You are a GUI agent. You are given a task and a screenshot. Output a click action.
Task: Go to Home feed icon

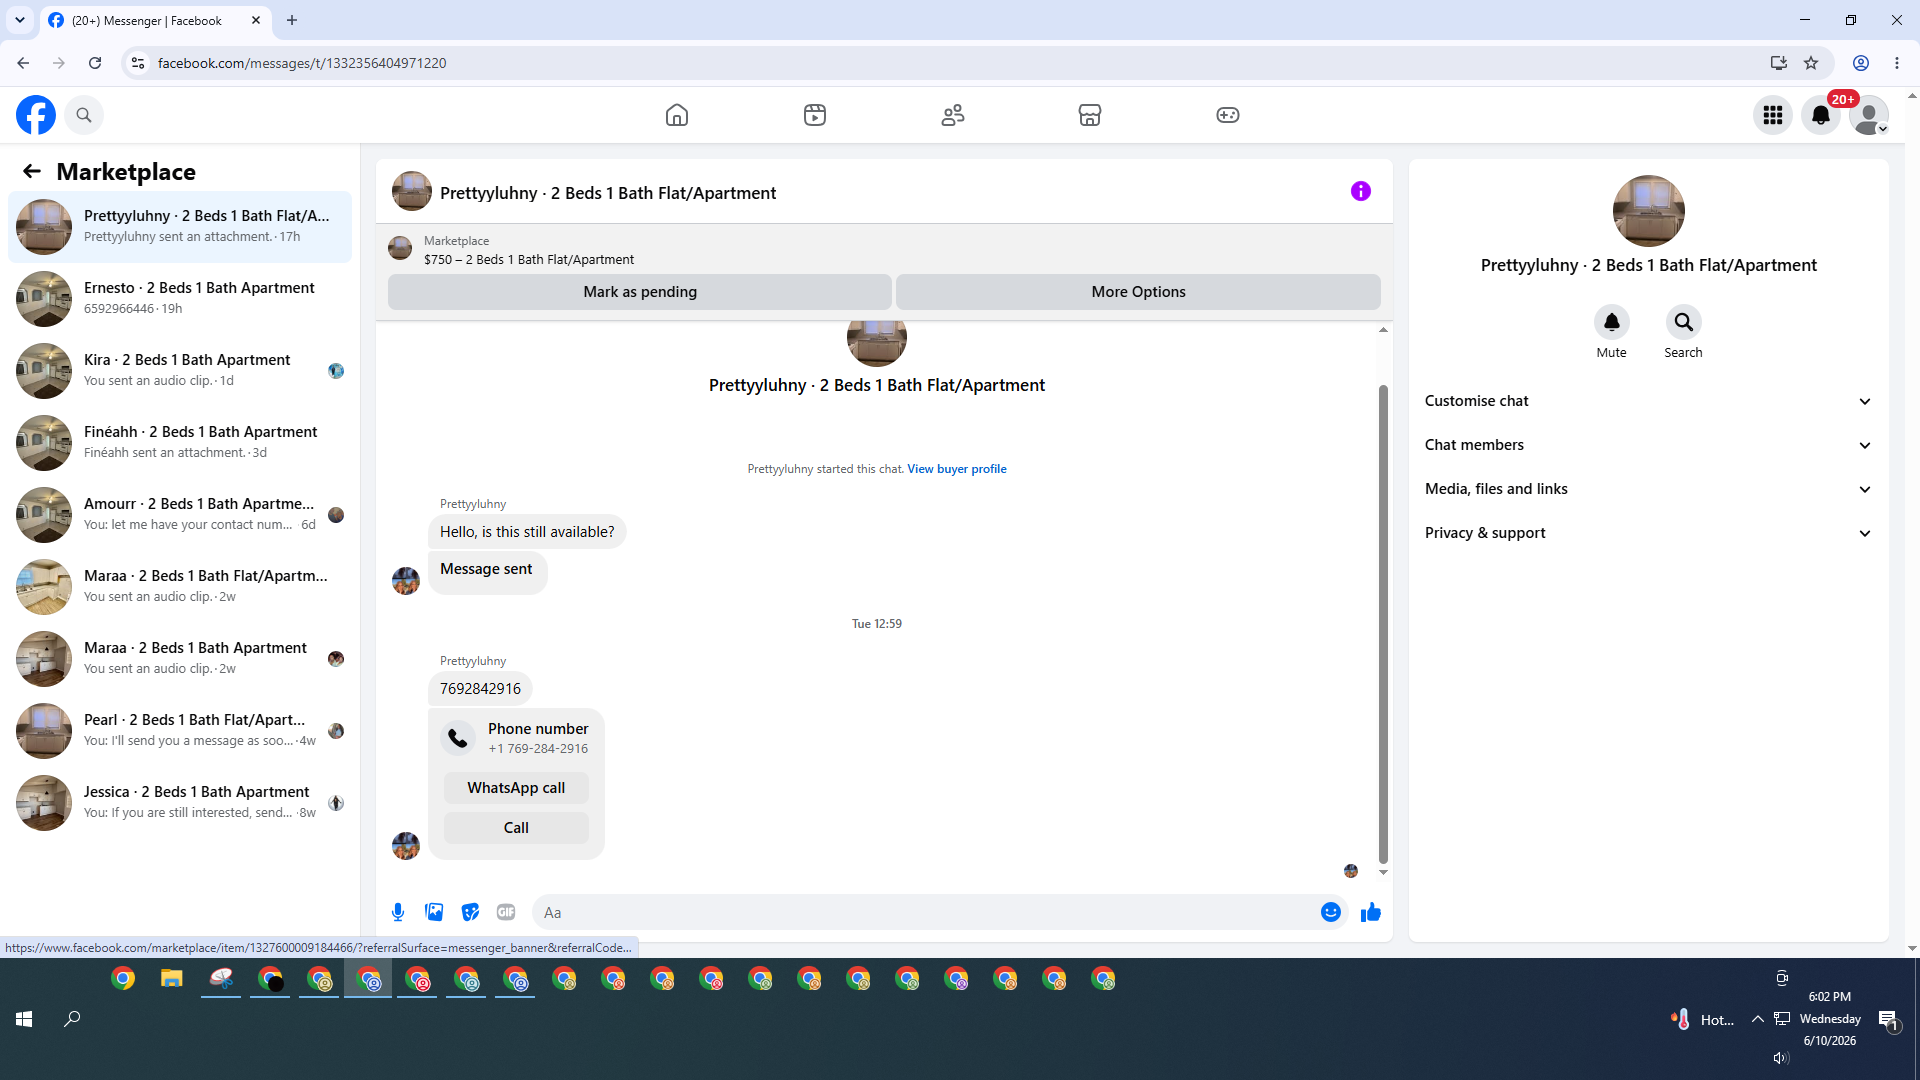pos(677,115)
